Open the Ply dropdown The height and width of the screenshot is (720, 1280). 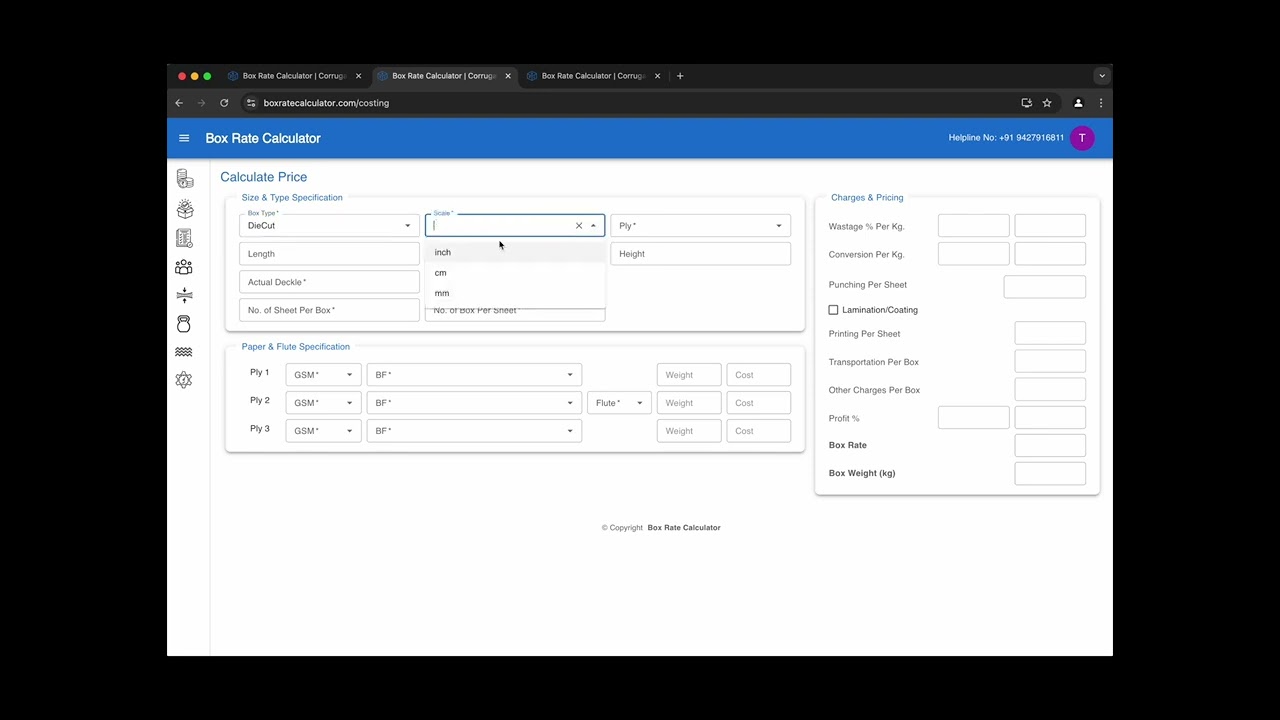[x=701, y=226]
